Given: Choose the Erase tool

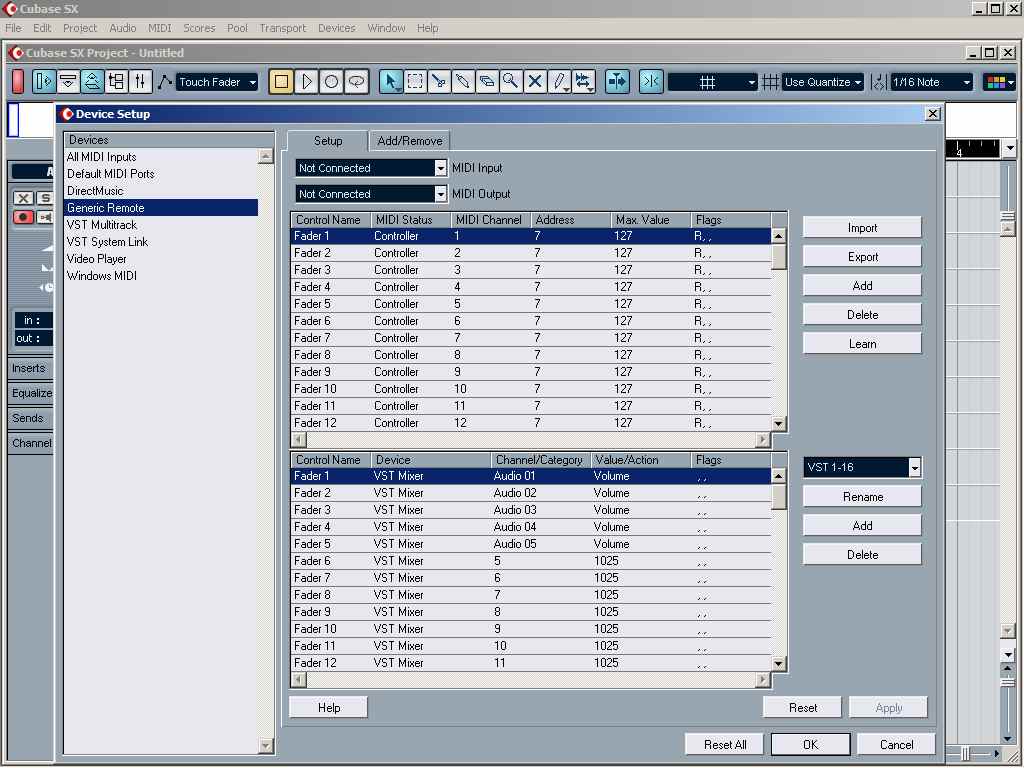Looking at the screenshot, I should [487, 82].
